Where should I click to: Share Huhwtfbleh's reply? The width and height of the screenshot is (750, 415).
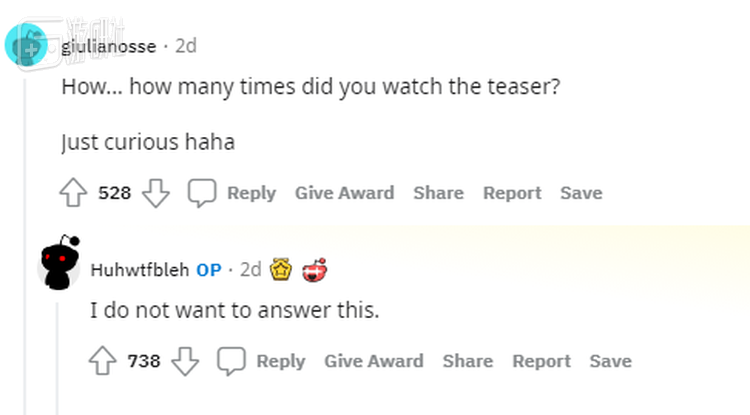tap(467, 361)
